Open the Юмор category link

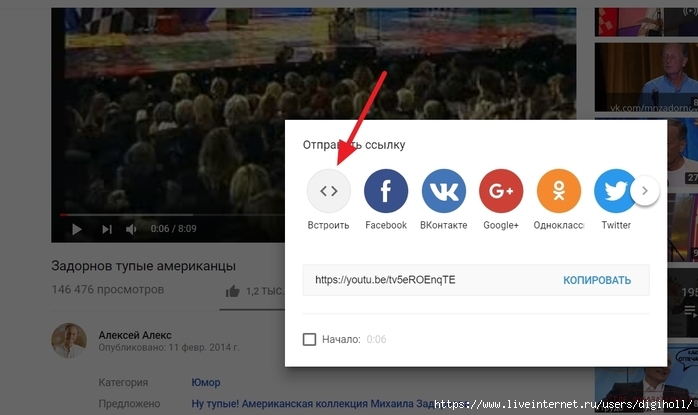(206, 382)
